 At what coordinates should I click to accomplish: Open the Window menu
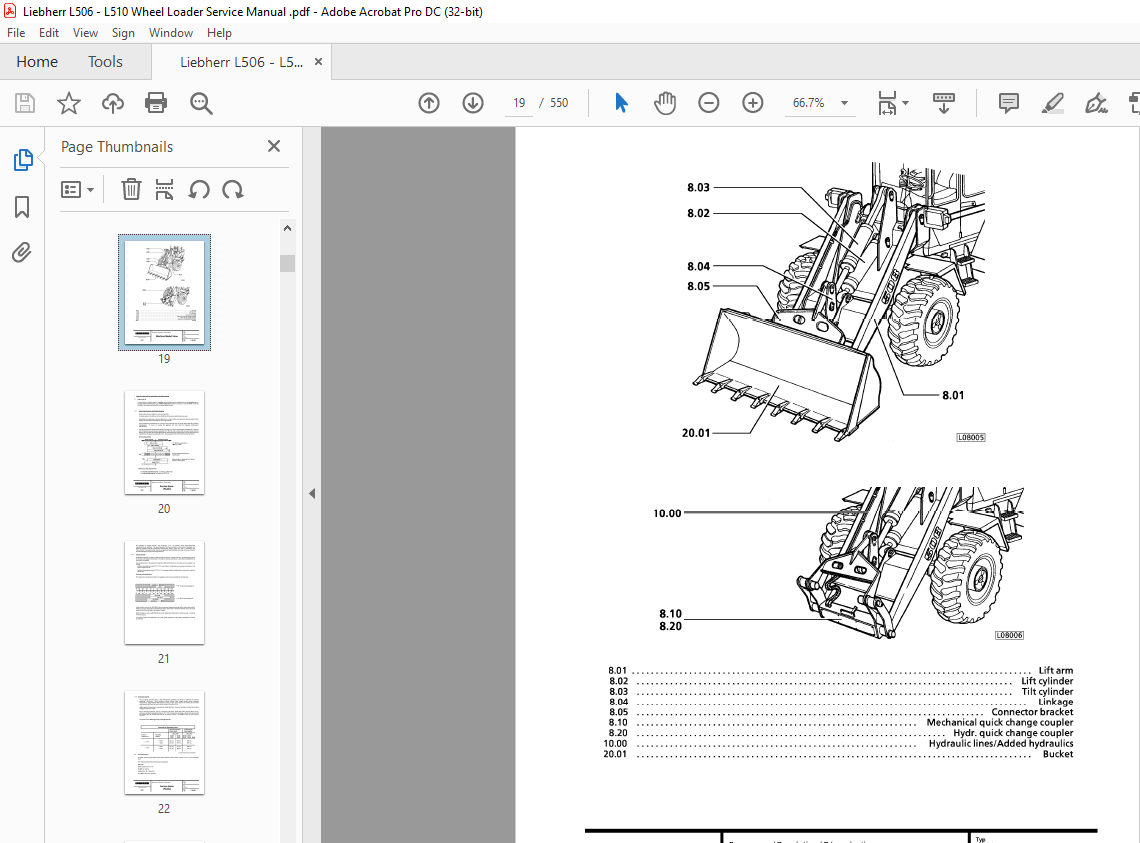(171, 33)
